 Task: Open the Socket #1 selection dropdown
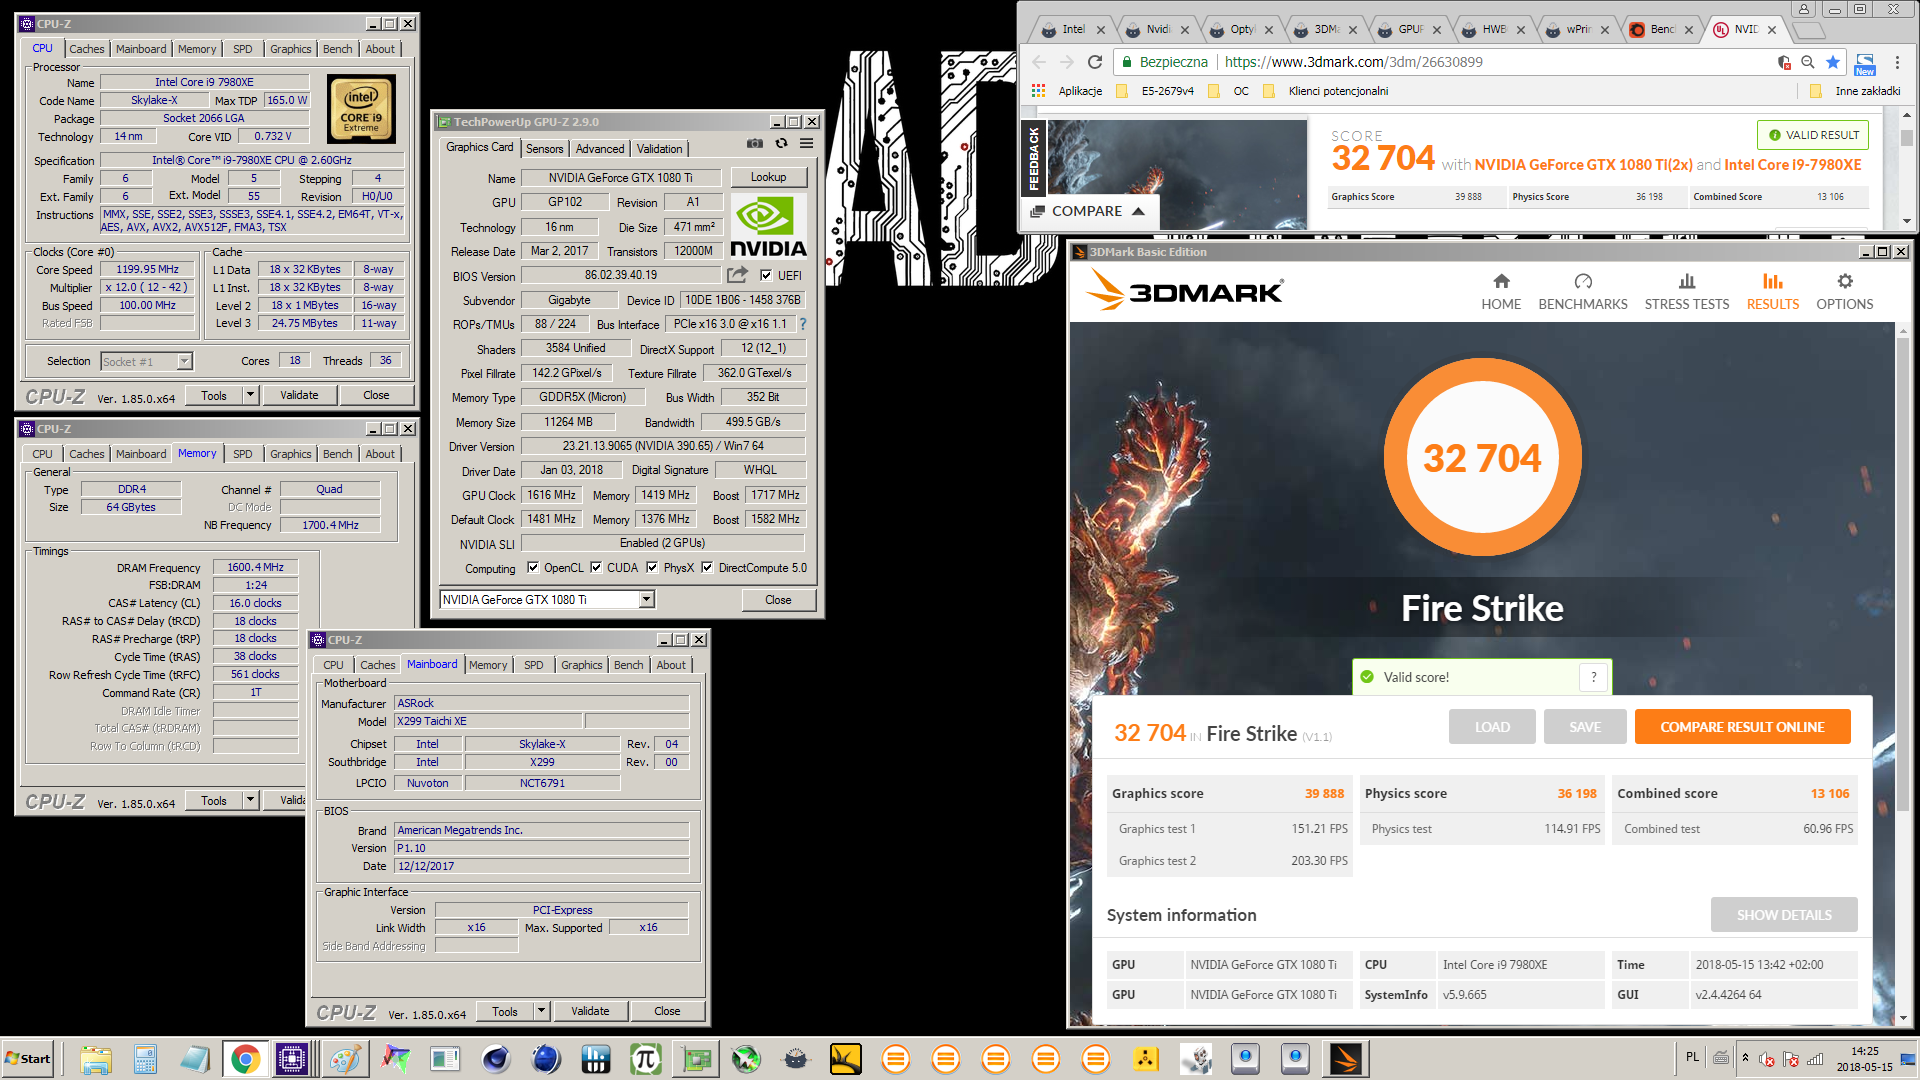coord(185,362)
